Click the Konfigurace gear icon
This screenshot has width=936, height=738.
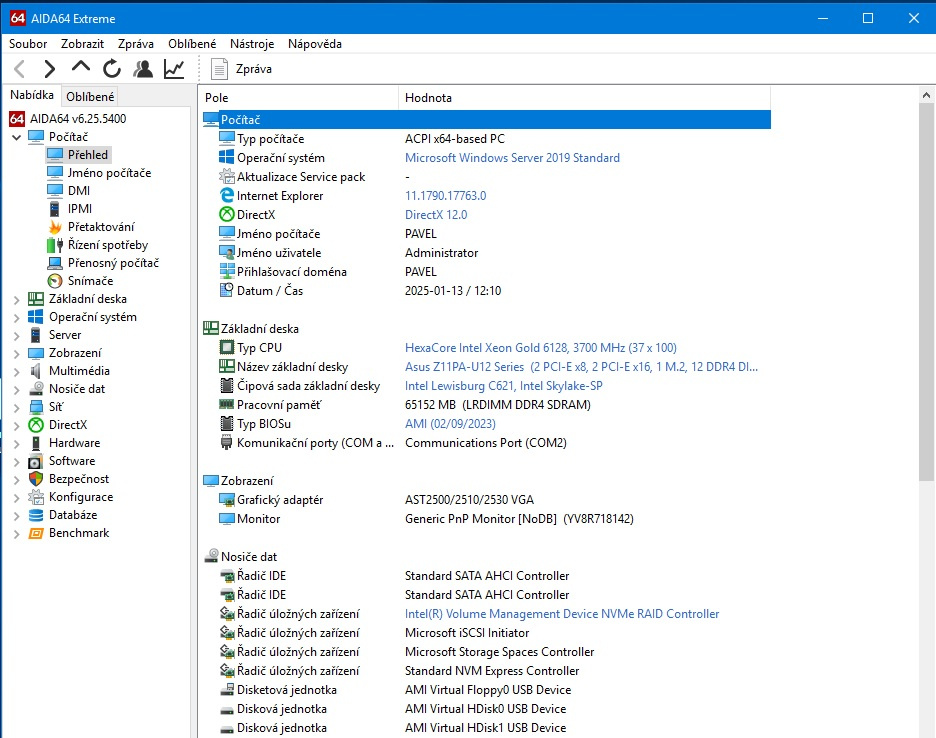pyautogui.click(x=36, y=497)
